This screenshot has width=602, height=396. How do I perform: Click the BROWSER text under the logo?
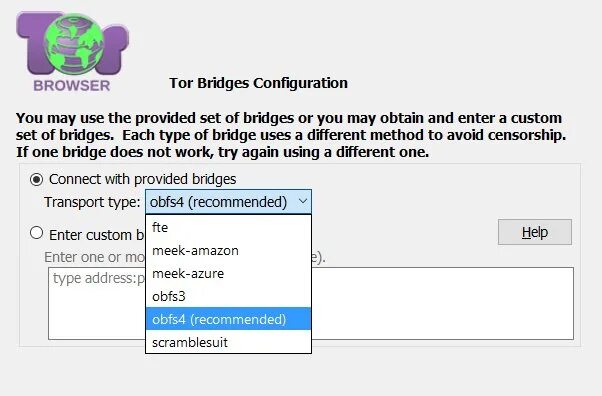72,86
